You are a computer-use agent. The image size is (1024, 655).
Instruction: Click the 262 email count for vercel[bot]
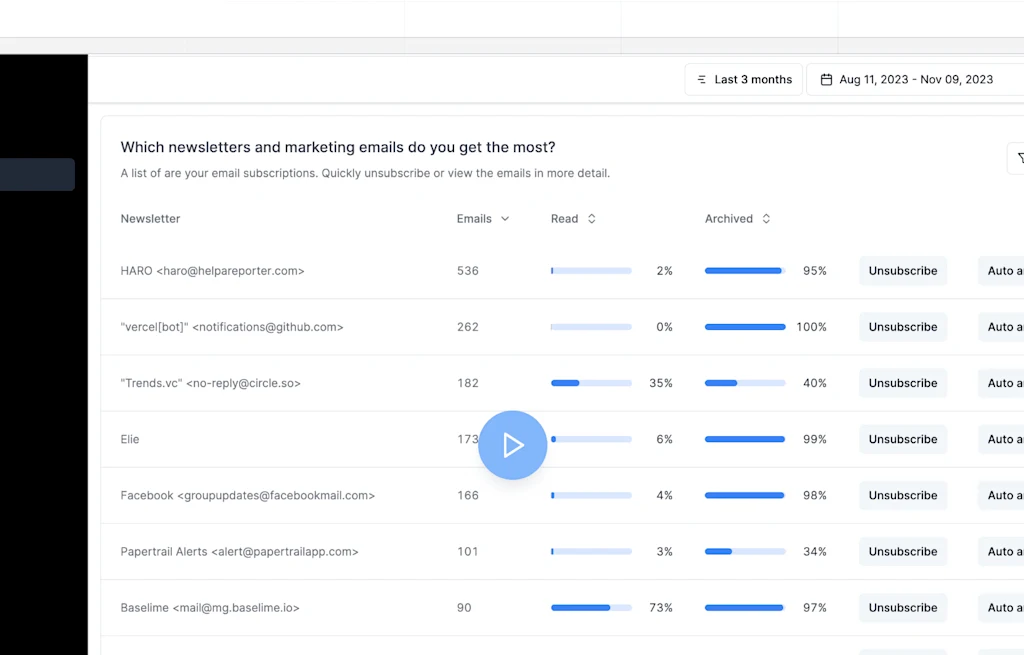coord(468,327)
